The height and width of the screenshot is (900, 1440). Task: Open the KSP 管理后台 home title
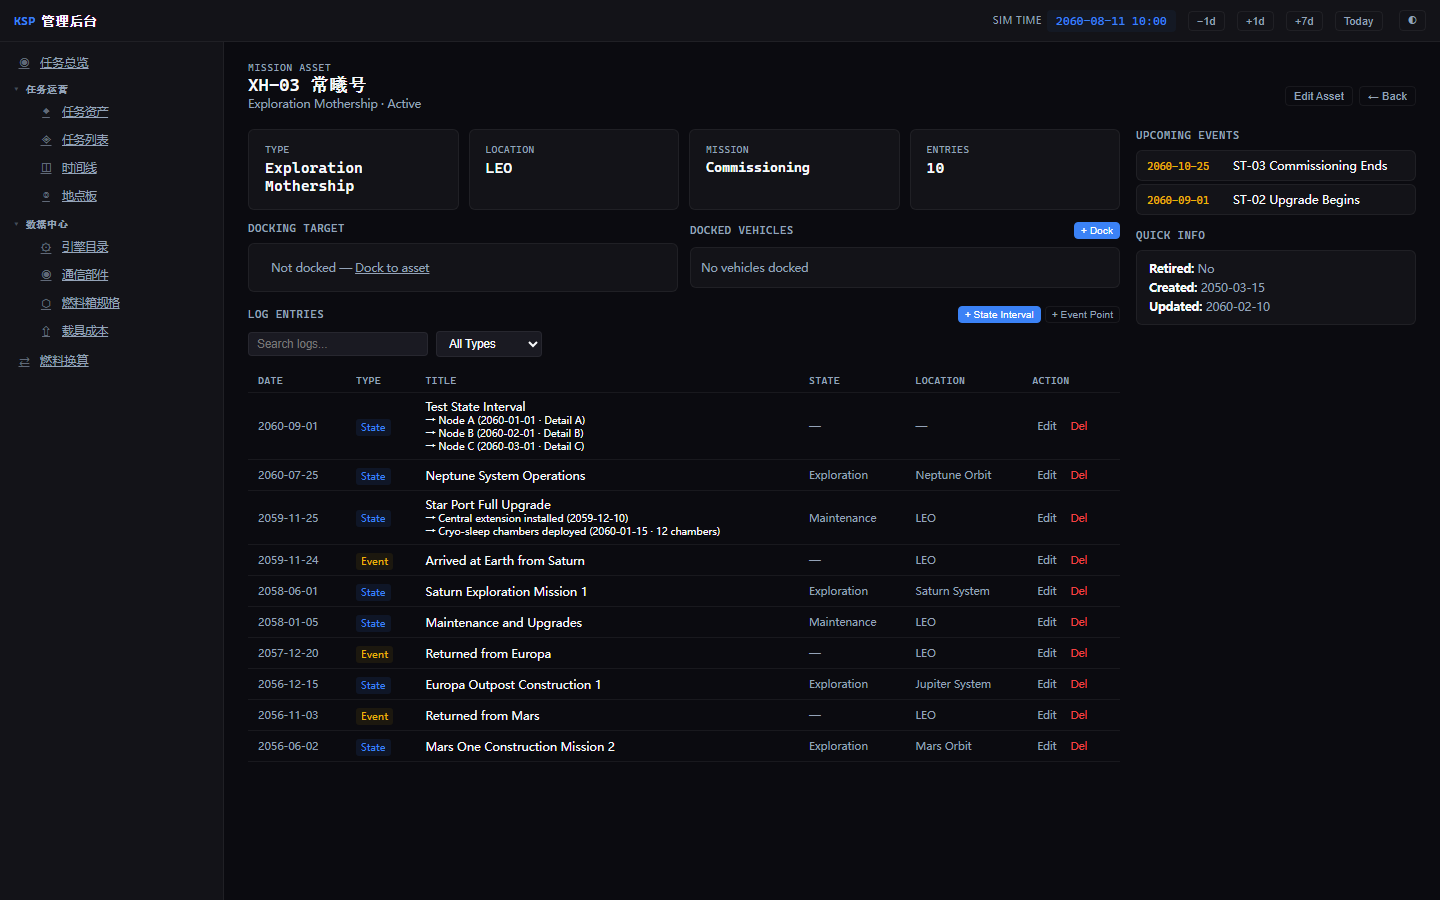(x=55, y=21)
